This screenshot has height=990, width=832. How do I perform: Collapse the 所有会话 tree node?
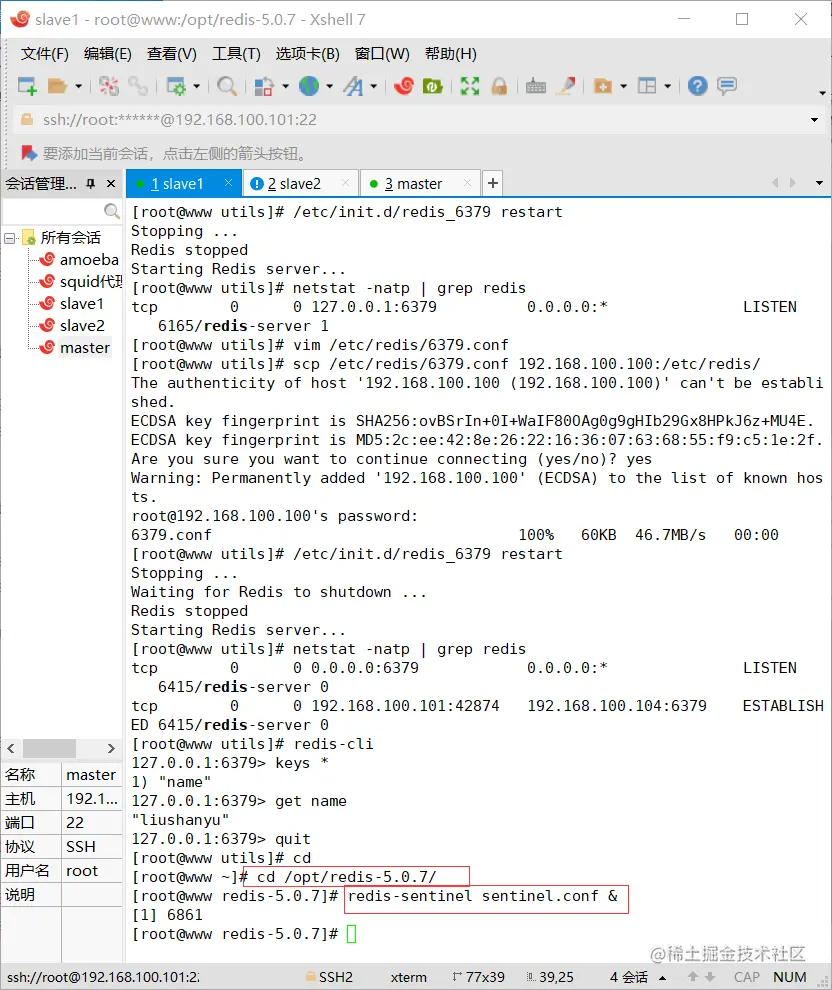tap(9, 238)
